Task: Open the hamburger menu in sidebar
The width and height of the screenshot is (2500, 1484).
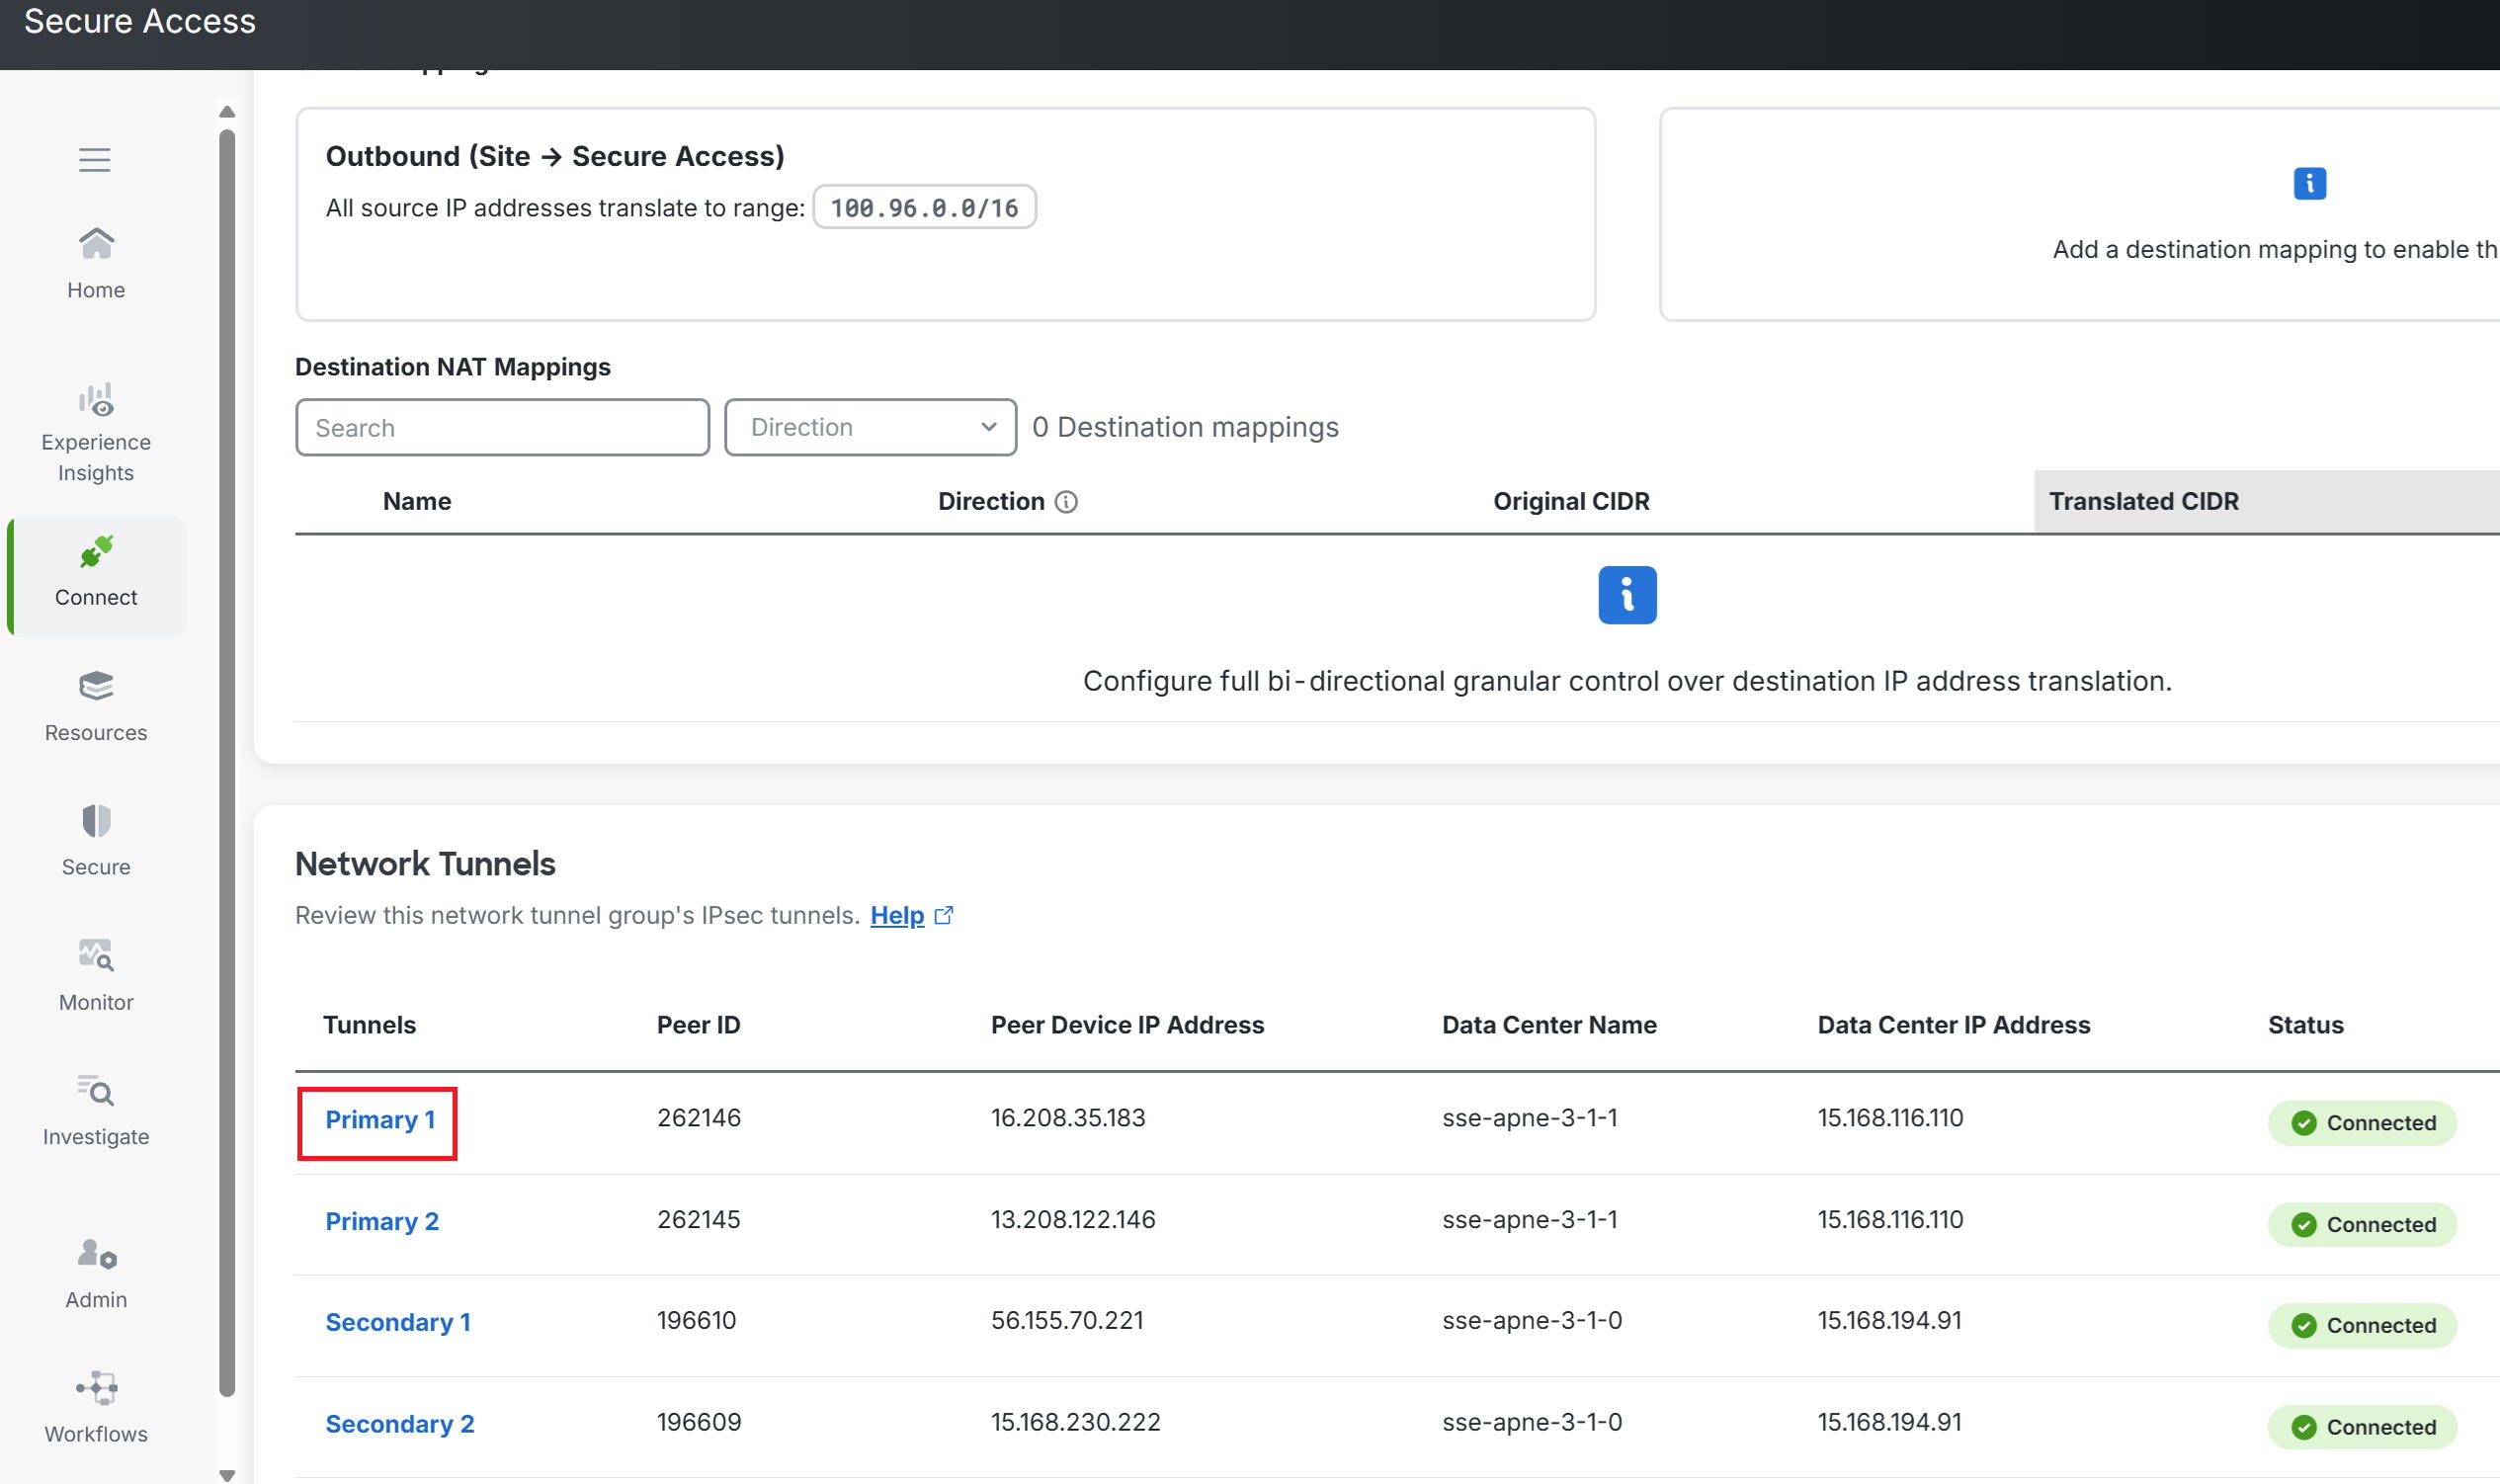Action: click(x=95, y=160)
